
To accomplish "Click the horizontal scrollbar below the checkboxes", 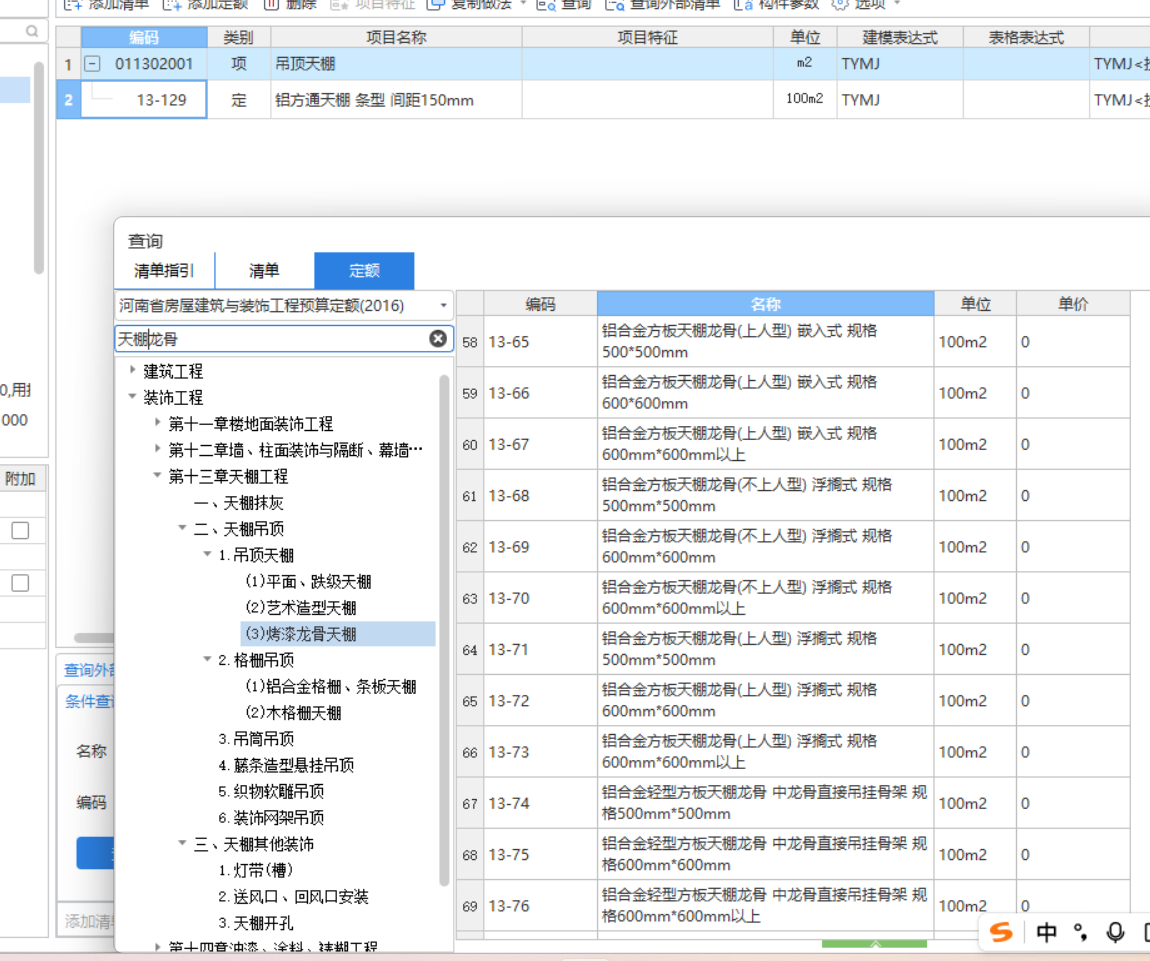I will coord(94,637).
